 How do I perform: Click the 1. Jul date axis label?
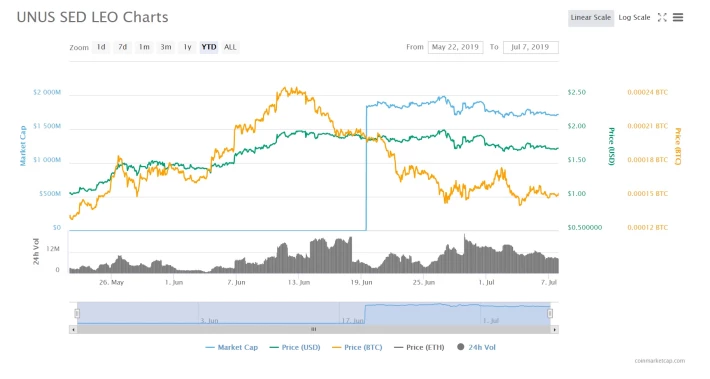click(486, 282)
